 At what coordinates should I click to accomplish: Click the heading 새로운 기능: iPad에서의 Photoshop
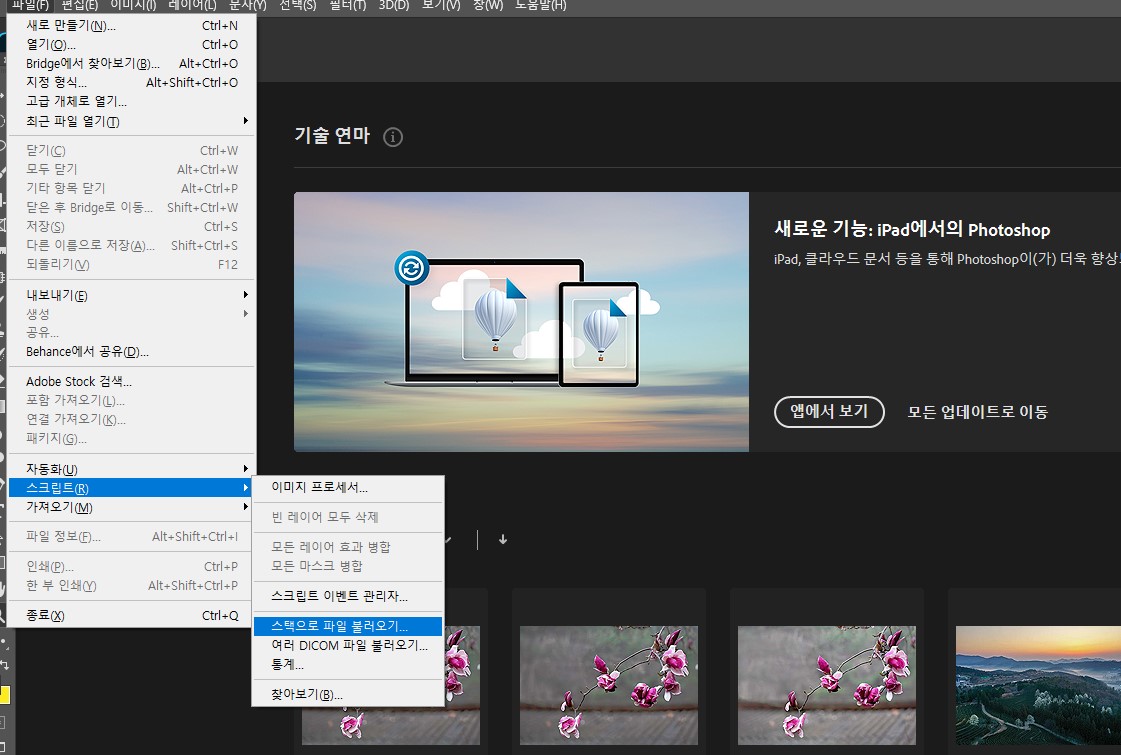(912, 230)
